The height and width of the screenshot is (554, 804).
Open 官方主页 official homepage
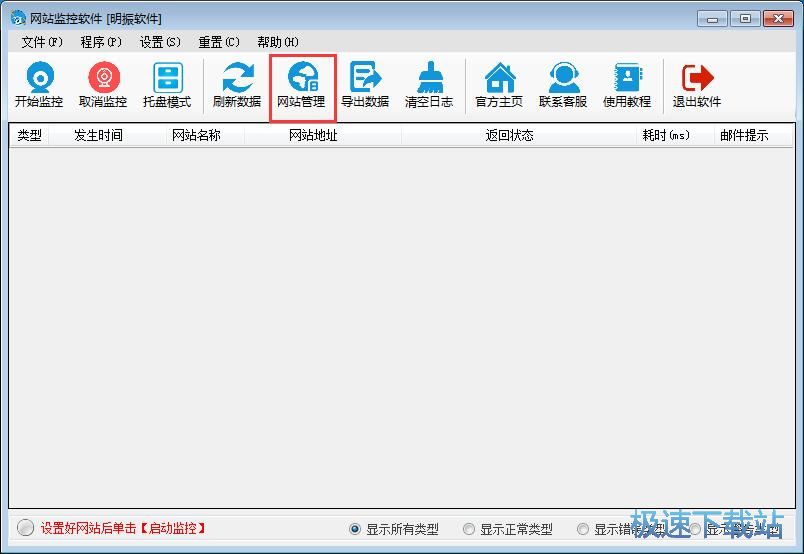[499, 85]
